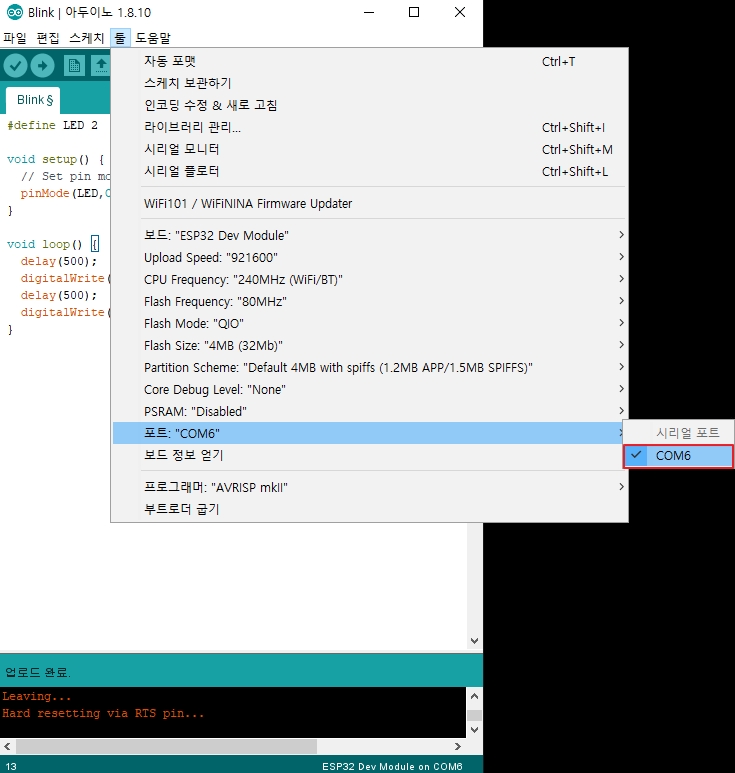Image resolution: width=735 pixels, height=773 pixels.
Task: Click the "void setup()" code line
Action: (x=55, y=159)
